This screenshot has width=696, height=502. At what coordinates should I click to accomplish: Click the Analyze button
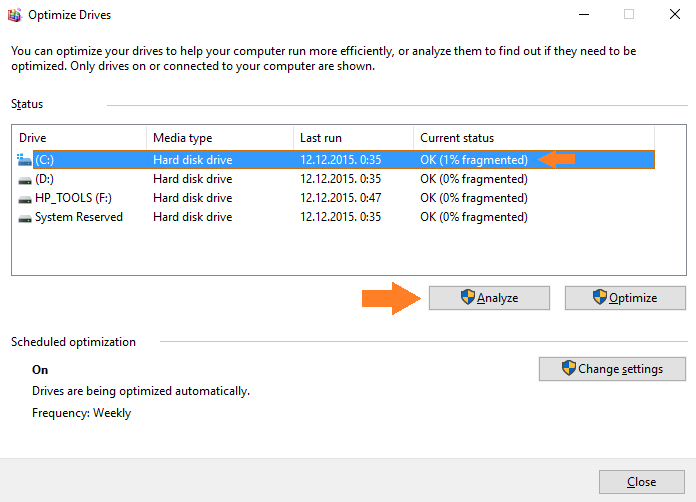pyautogui.click(x=489, y=298)
